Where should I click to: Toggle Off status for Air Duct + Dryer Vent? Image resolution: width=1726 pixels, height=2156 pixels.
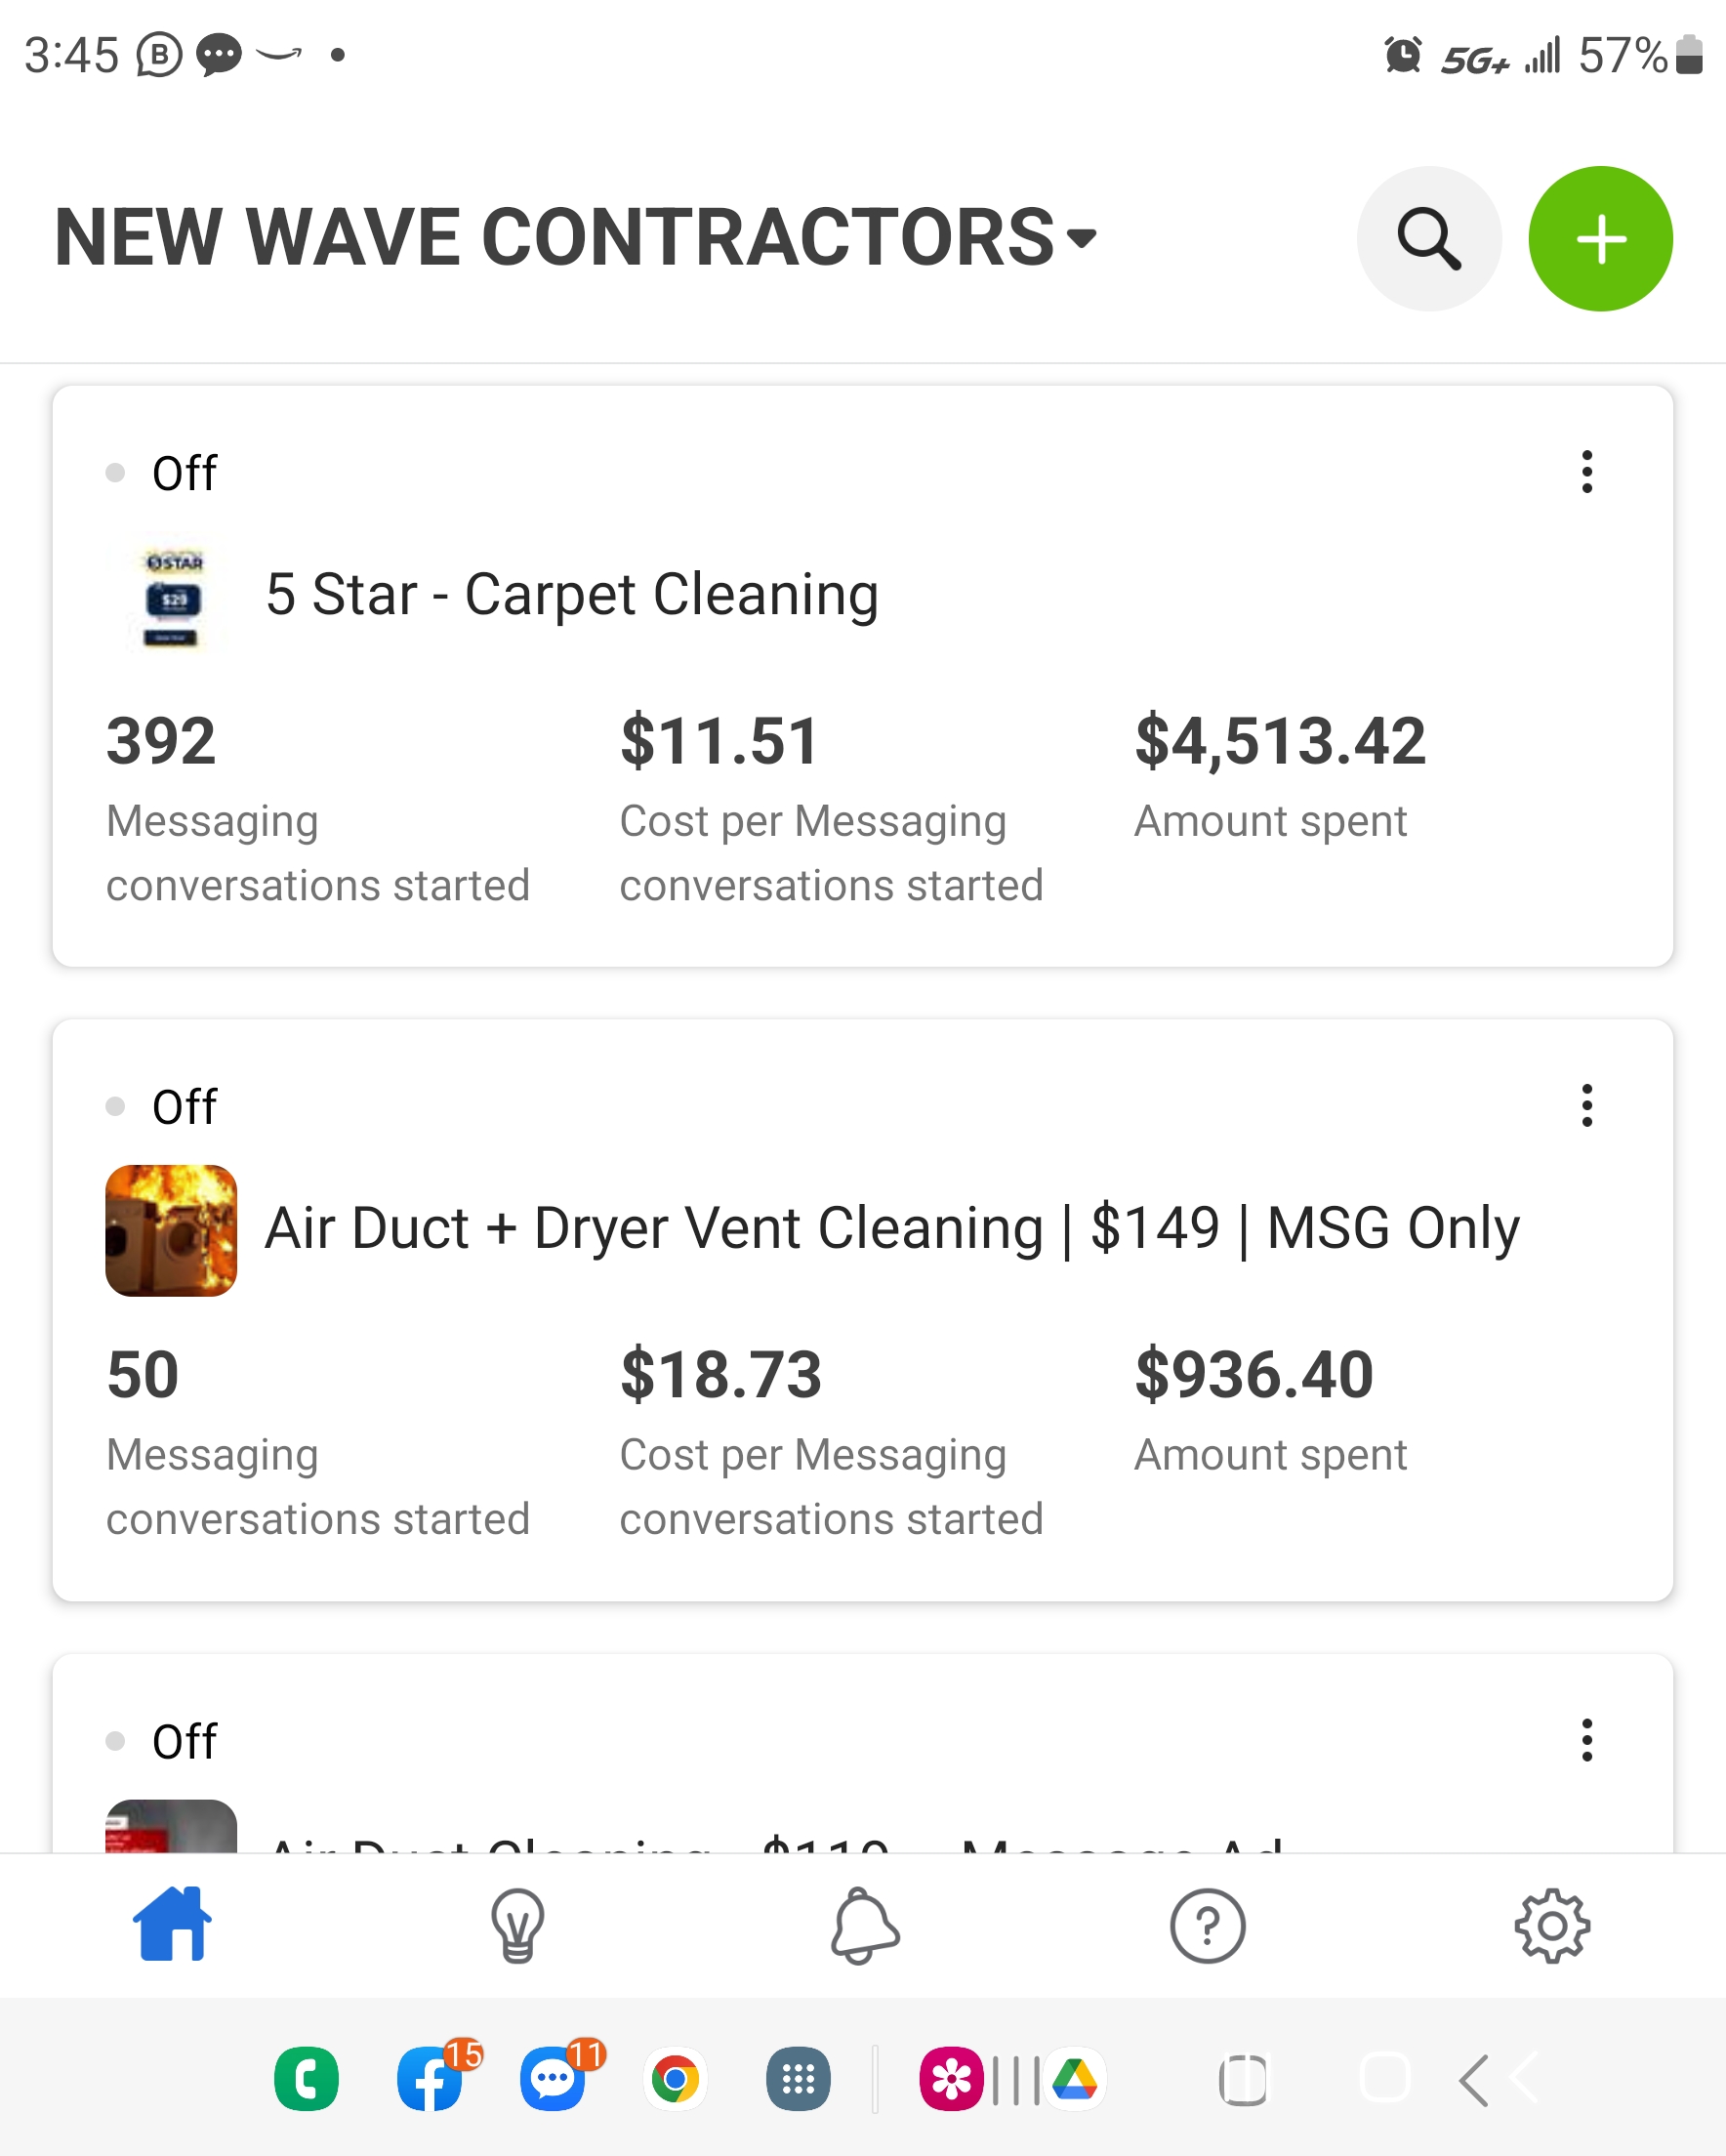point(162,1107)
